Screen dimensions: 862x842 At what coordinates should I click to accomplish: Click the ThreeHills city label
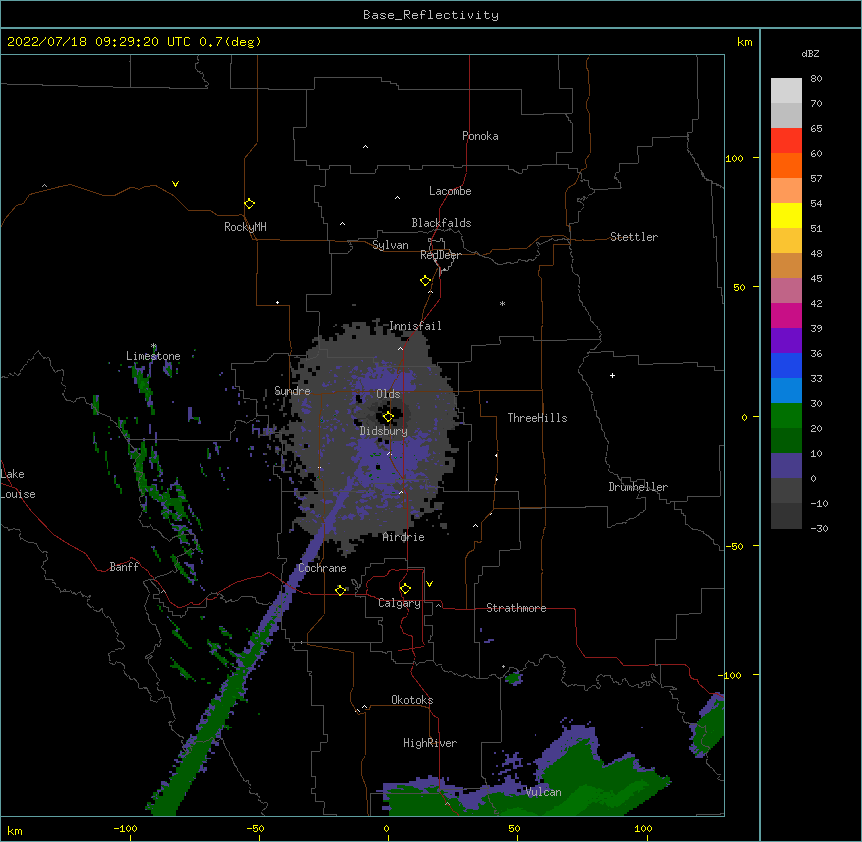click(537, 418)
